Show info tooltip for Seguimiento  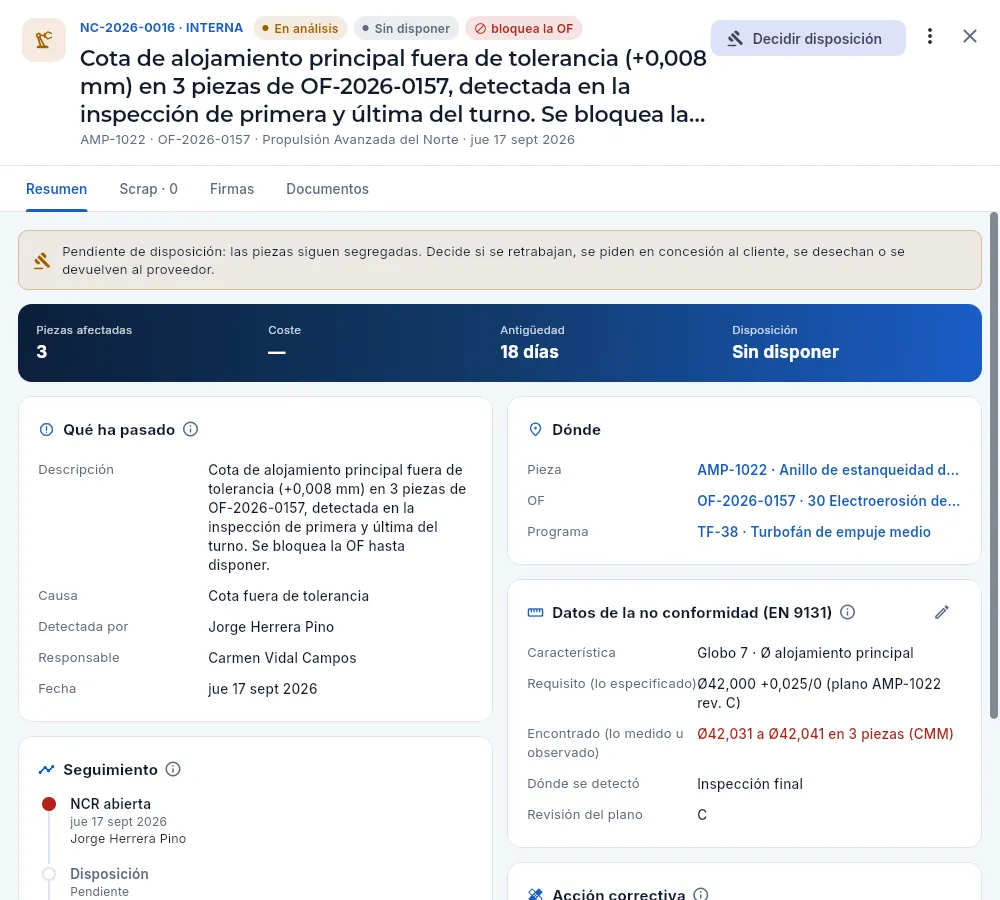(173, 769)
